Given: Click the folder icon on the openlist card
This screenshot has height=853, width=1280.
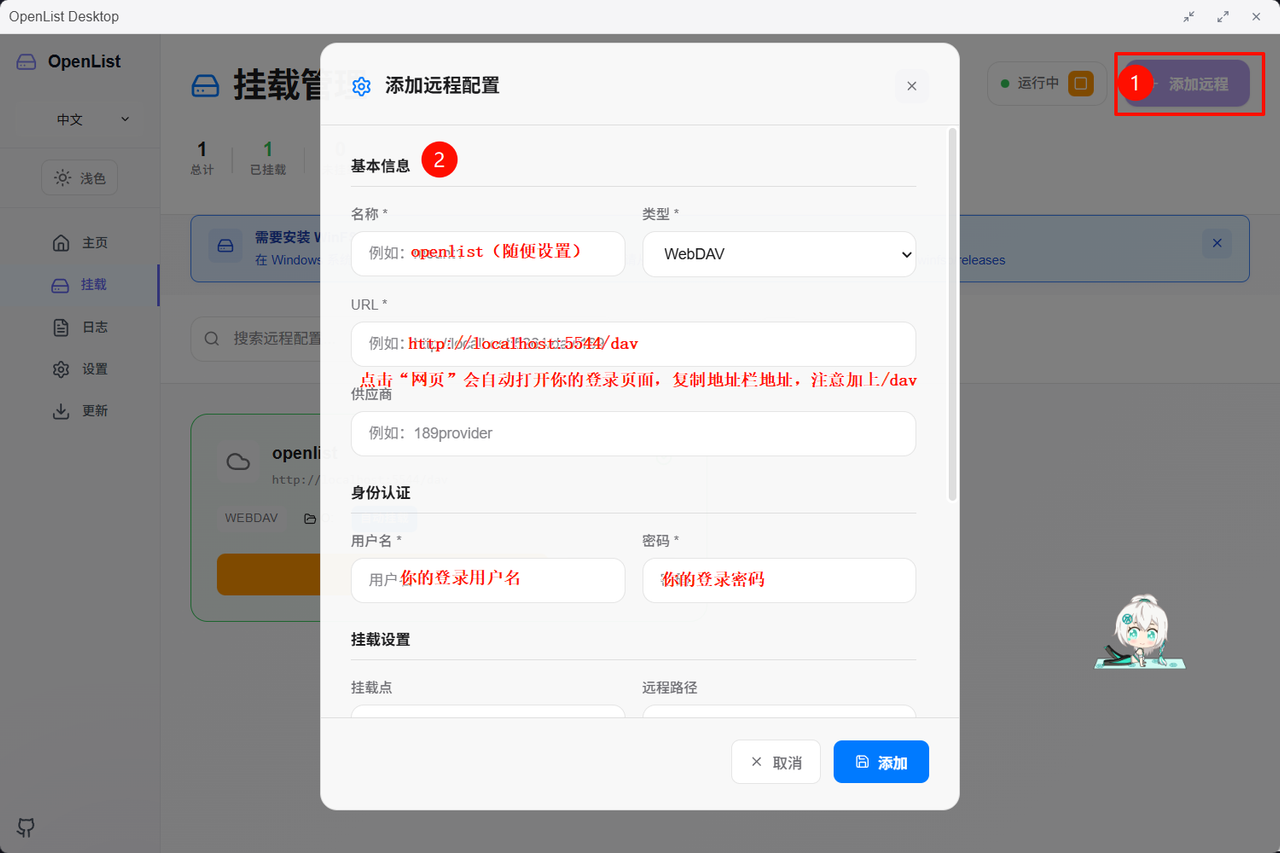Looking at the screenshot, I should (310, 519).
